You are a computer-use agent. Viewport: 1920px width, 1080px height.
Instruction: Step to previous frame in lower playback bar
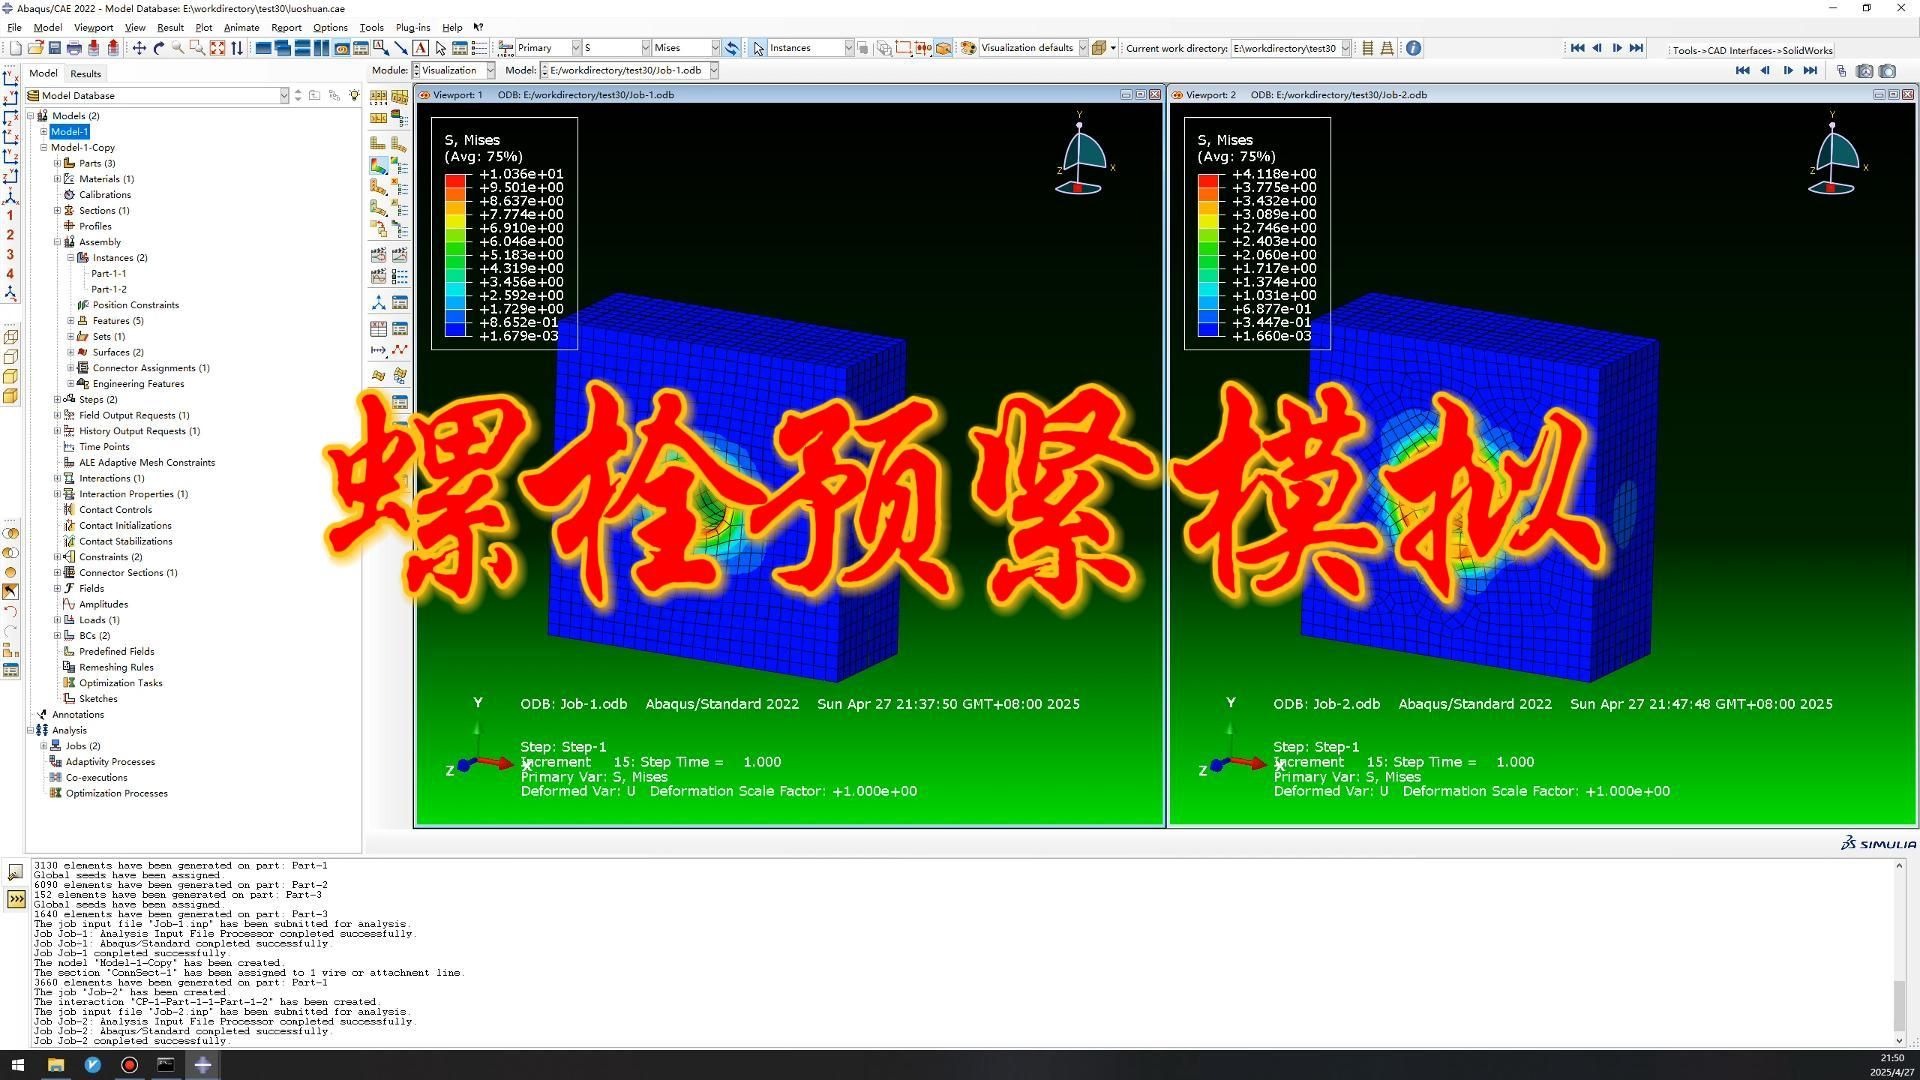1765,71
